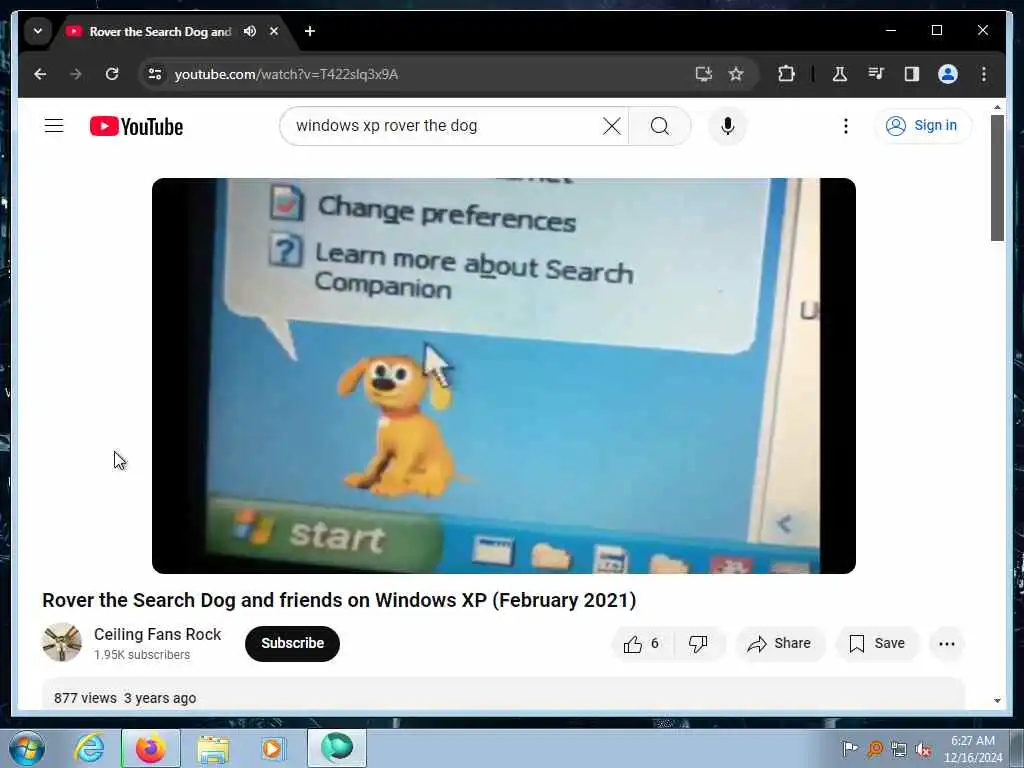Install YouTube app icon in address bar
The image size is (1024, 768).
coord(703,74)
